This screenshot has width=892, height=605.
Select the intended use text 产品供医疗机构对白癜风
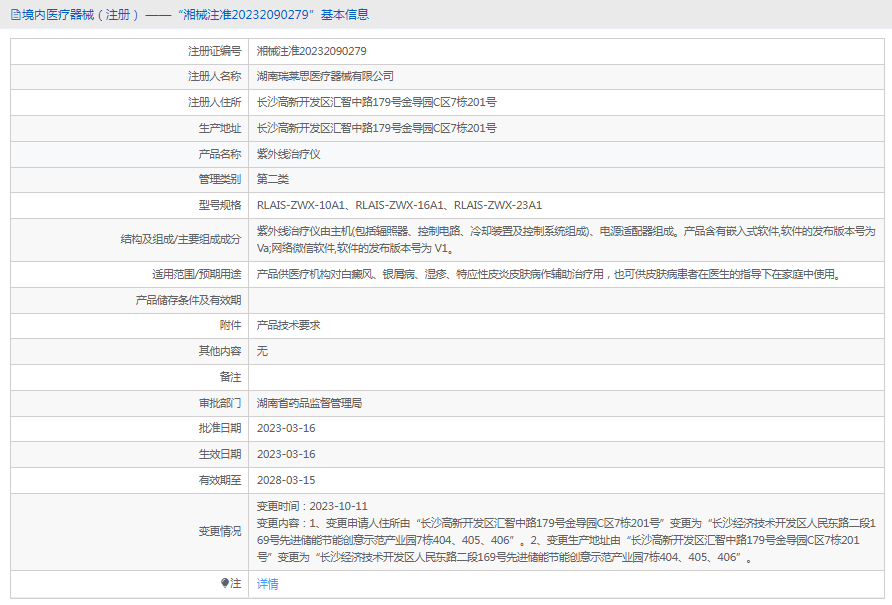click(550, 274)
